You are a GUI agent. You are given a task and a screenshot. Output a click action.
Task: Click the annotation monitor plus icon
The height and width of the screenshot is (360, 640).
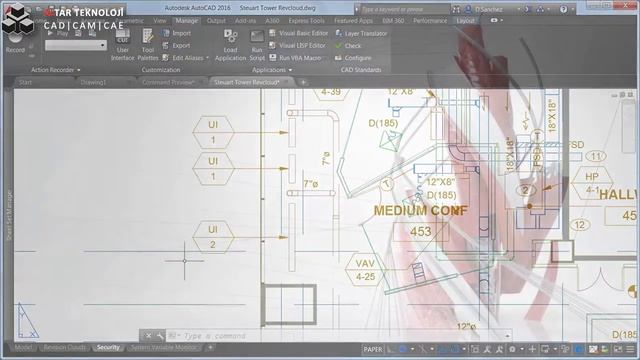tap(532, 349)
